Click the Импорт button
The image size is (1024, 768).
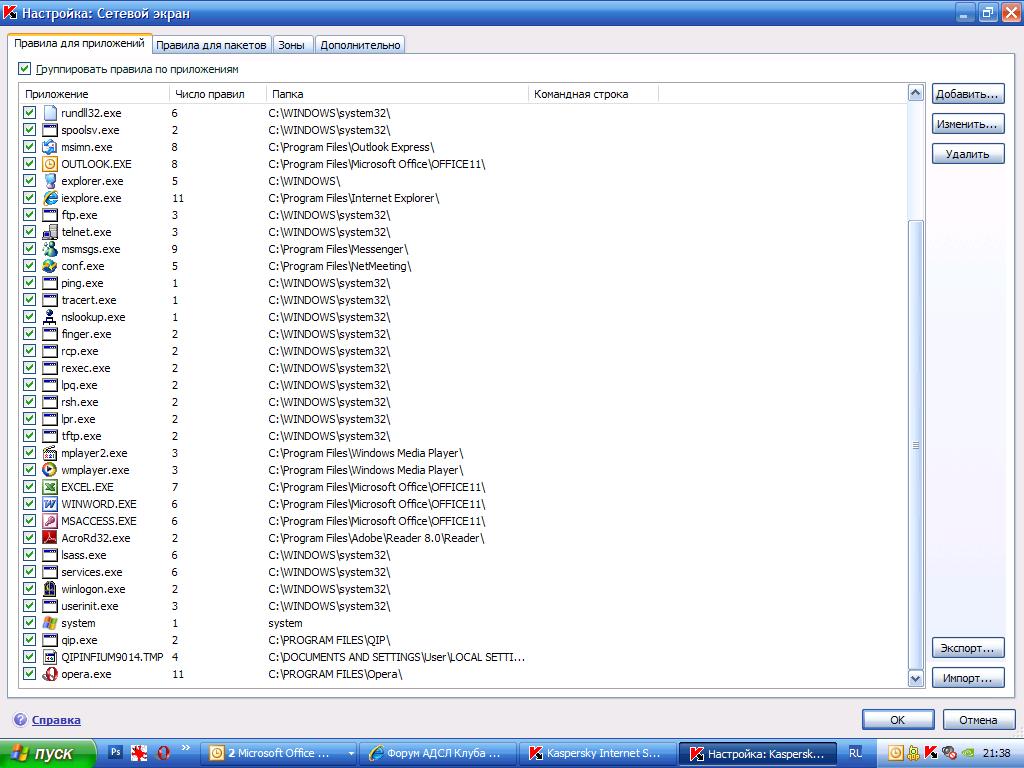[967, 678]
